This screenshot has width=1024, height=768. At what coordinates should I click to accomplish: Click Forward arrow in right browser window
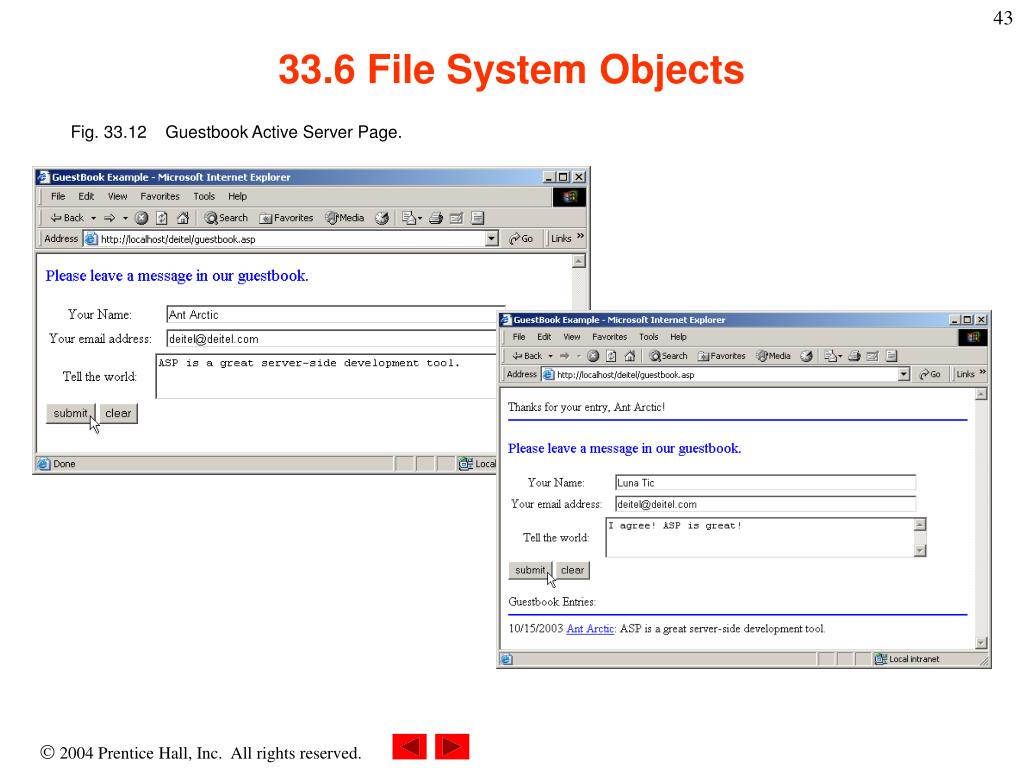click(x=564, y=356)
